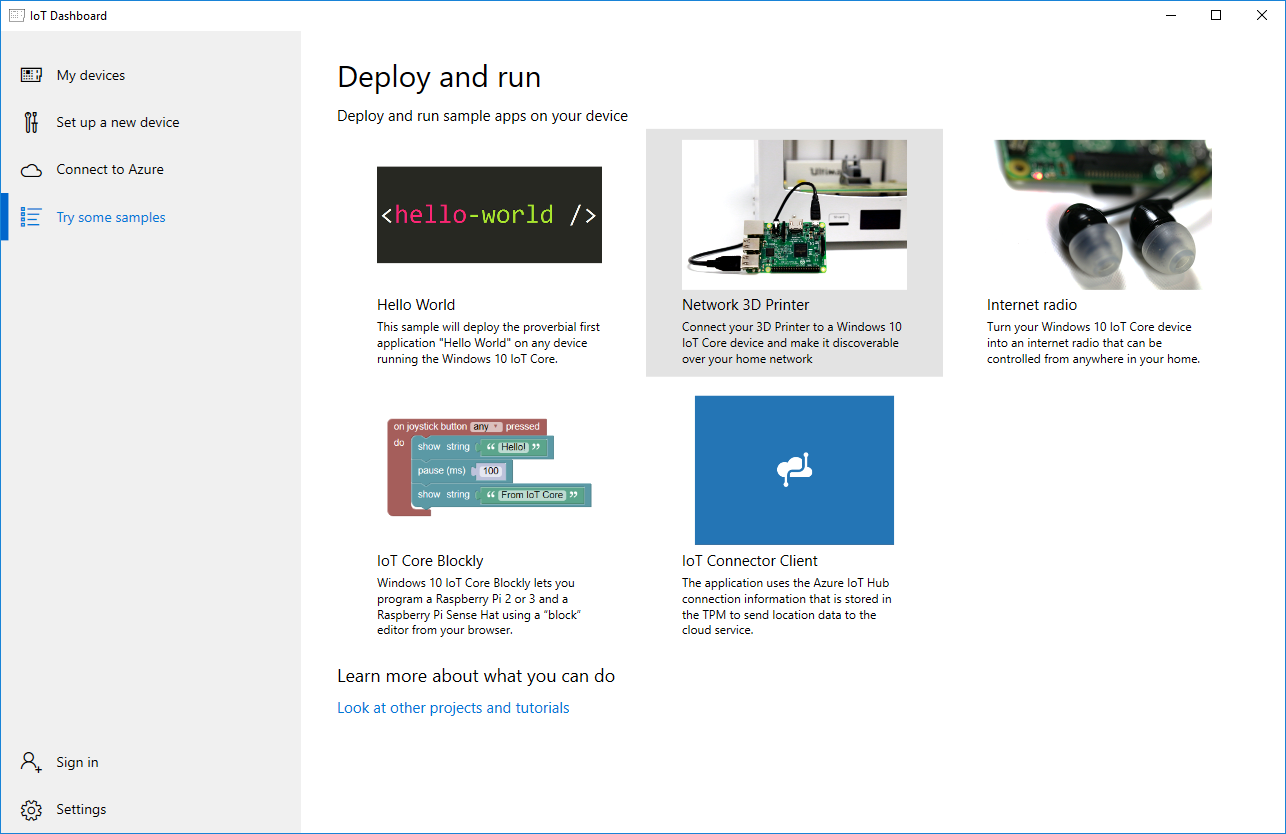Open the hello-world sample thumbnail
The height and width of the screenshot is (834, 1286).
[x=489, y=215]
